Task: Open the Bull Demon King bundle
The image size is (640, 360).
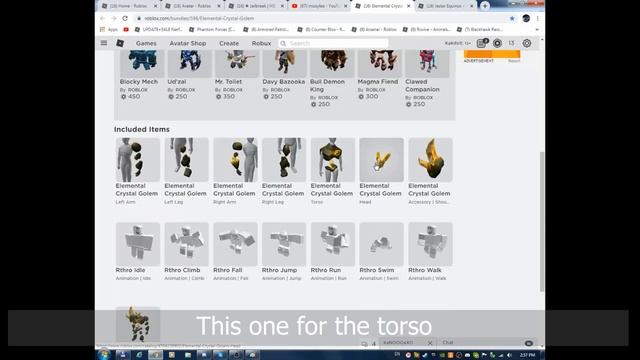Action: point(331,78)
